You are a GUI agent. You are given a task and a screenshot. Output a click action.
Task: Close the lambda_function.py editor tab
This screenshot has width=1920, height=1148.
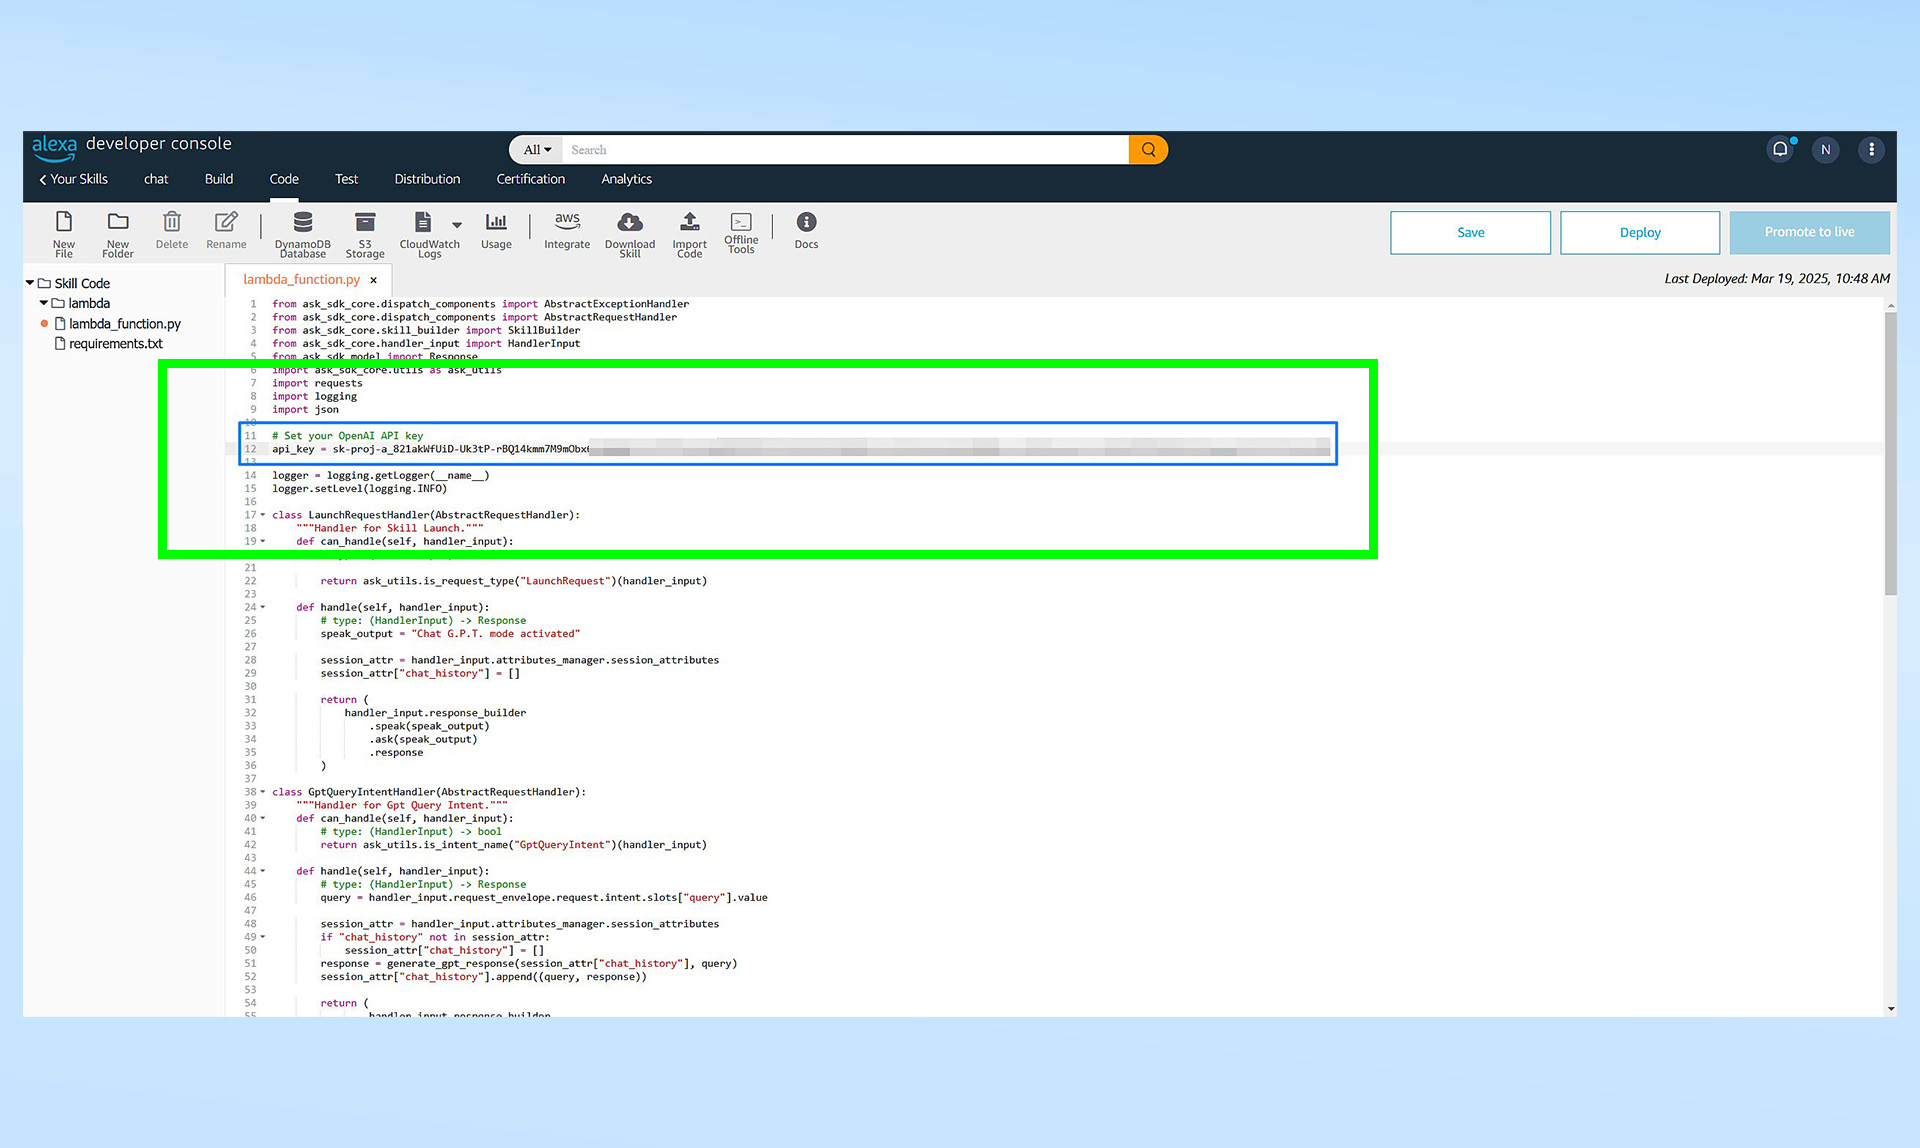[x=373, y=279]
